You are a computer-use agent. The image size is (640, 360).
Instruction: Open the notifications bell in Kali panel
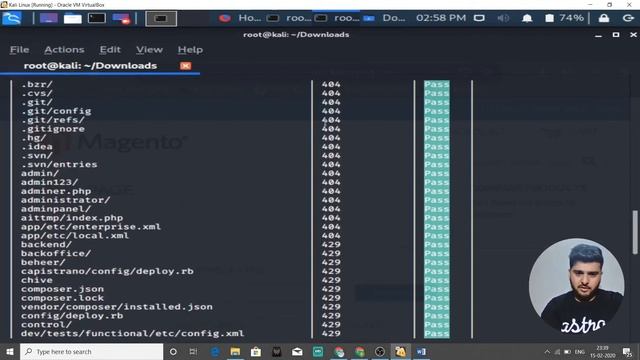(x=527, y=18)
